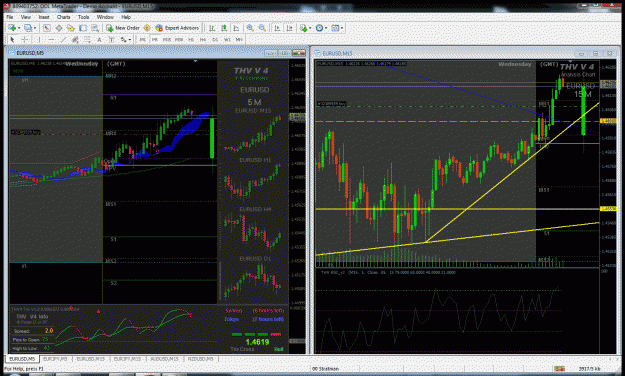
Task: Toggle Chart Shift from right edge
Action: (289, 28)
